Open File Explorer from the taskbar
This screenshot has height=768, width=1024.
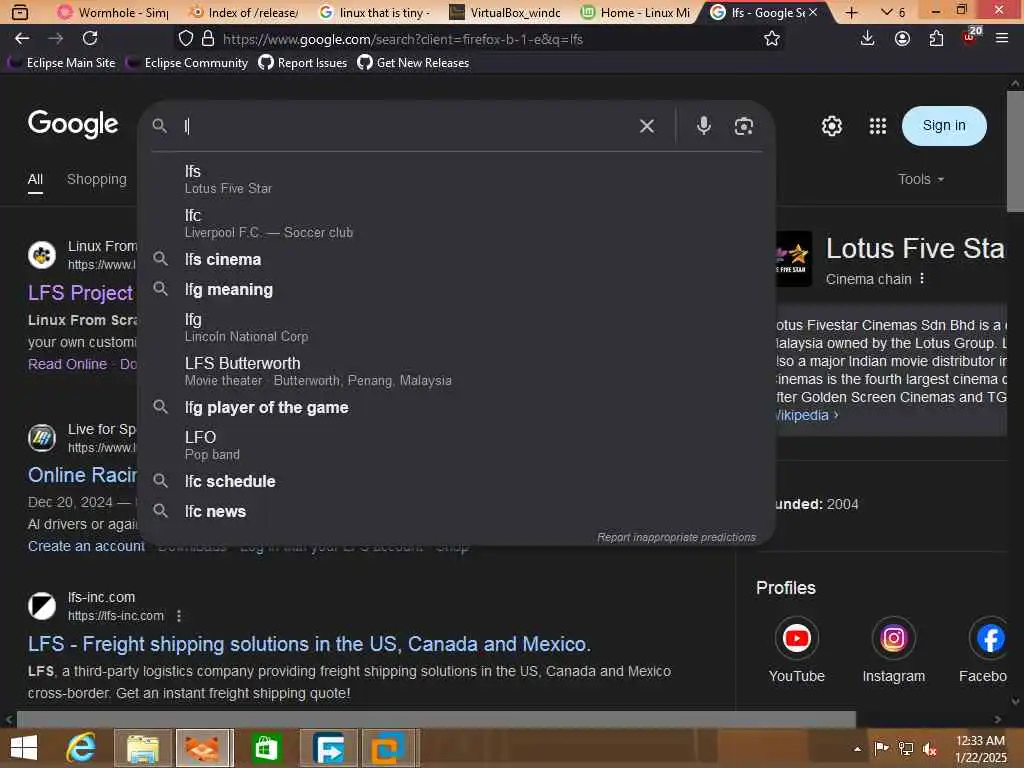click(x=143, y=748)
